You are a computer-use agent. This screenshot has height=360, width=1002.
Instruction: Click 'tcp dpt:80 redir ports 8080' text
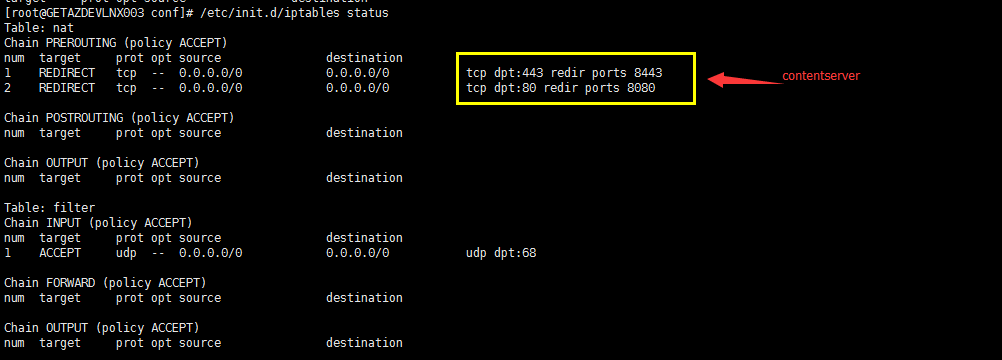pyautogui.click(x=561, y=88)
